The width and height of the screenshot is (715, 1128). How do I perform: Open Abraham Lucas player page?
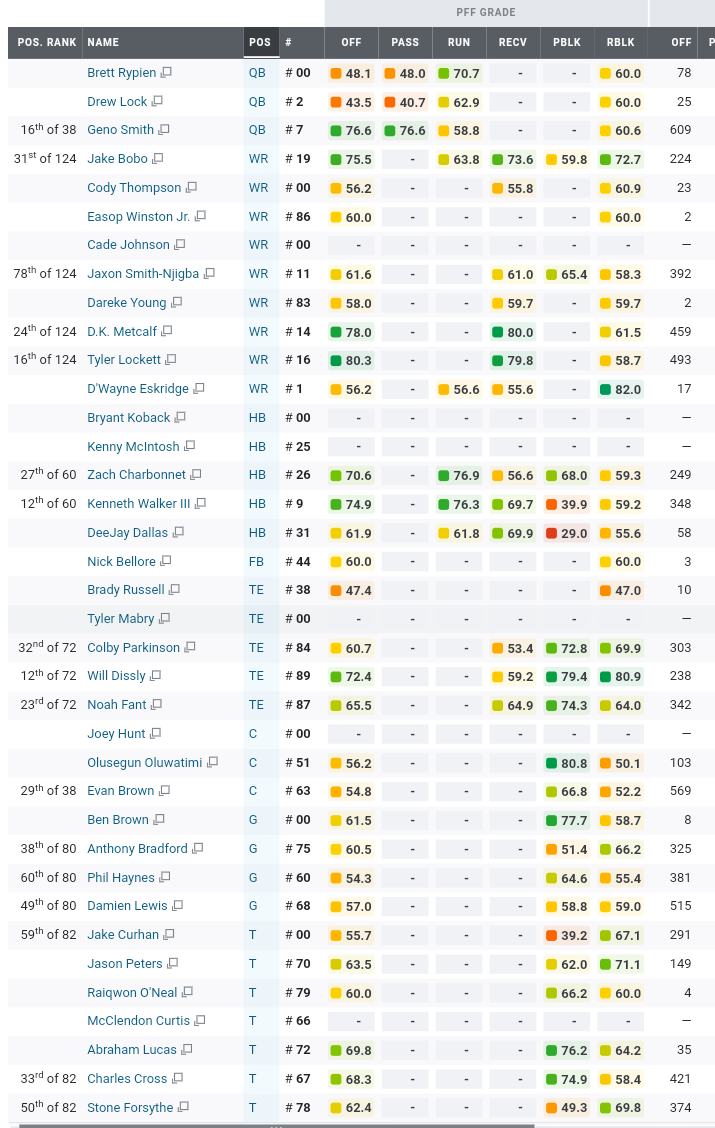click(132, 1050)
